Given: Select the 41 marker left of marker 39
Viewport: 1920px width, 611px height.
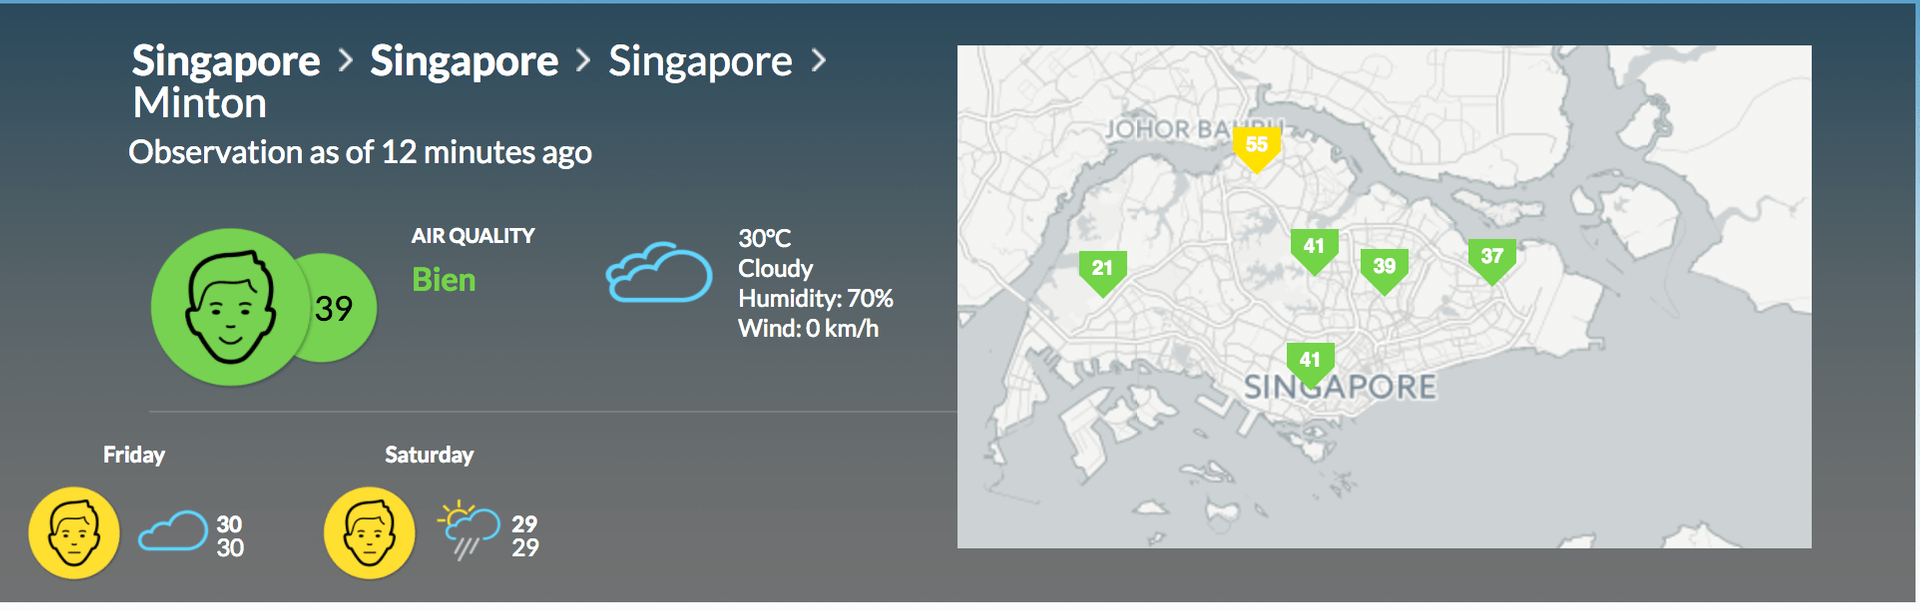Looking at the screenshot, I should click(1315, 251).
